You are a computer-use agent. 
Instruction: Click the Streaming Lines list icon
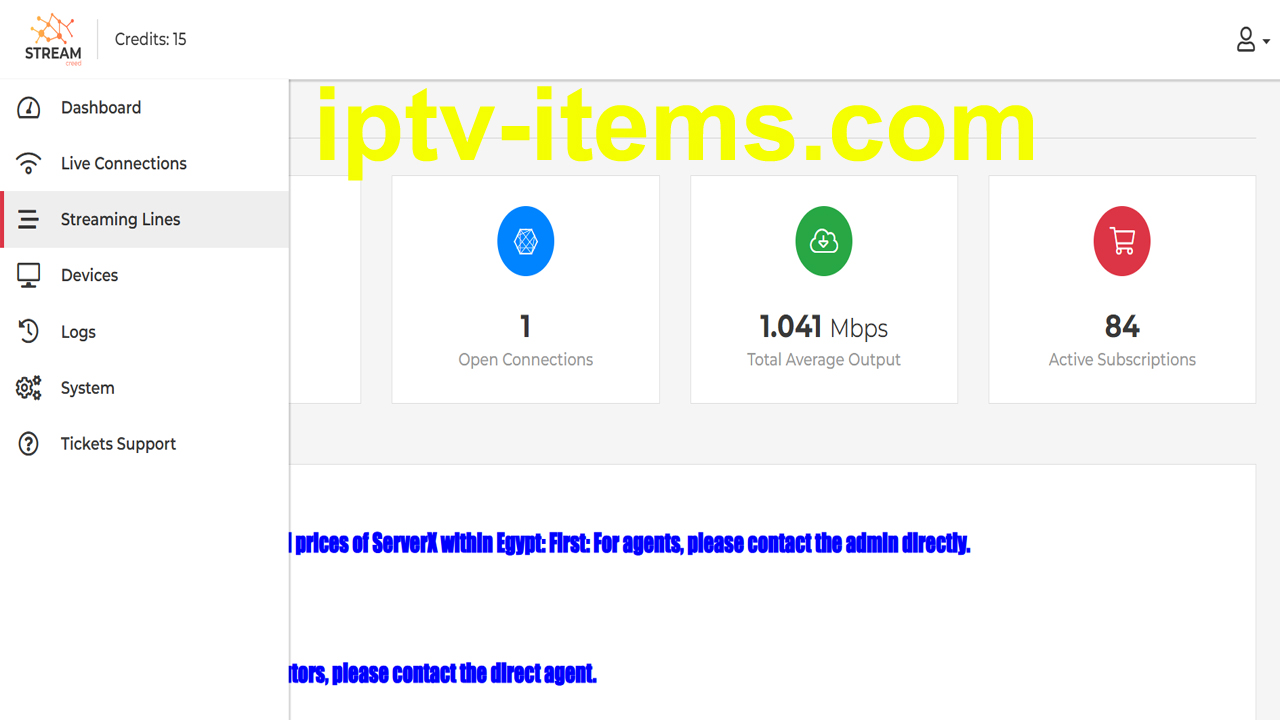29,219
